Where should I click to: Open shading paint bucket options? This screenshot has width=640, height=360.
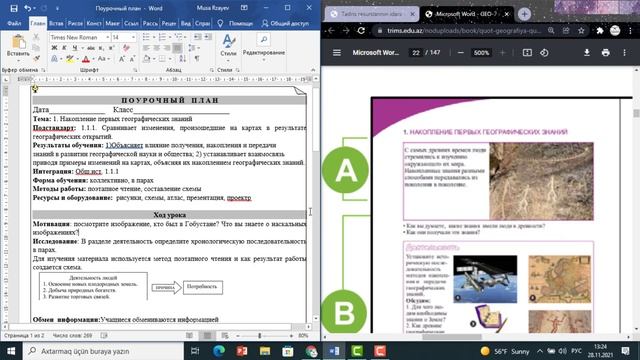coord(147,59)
